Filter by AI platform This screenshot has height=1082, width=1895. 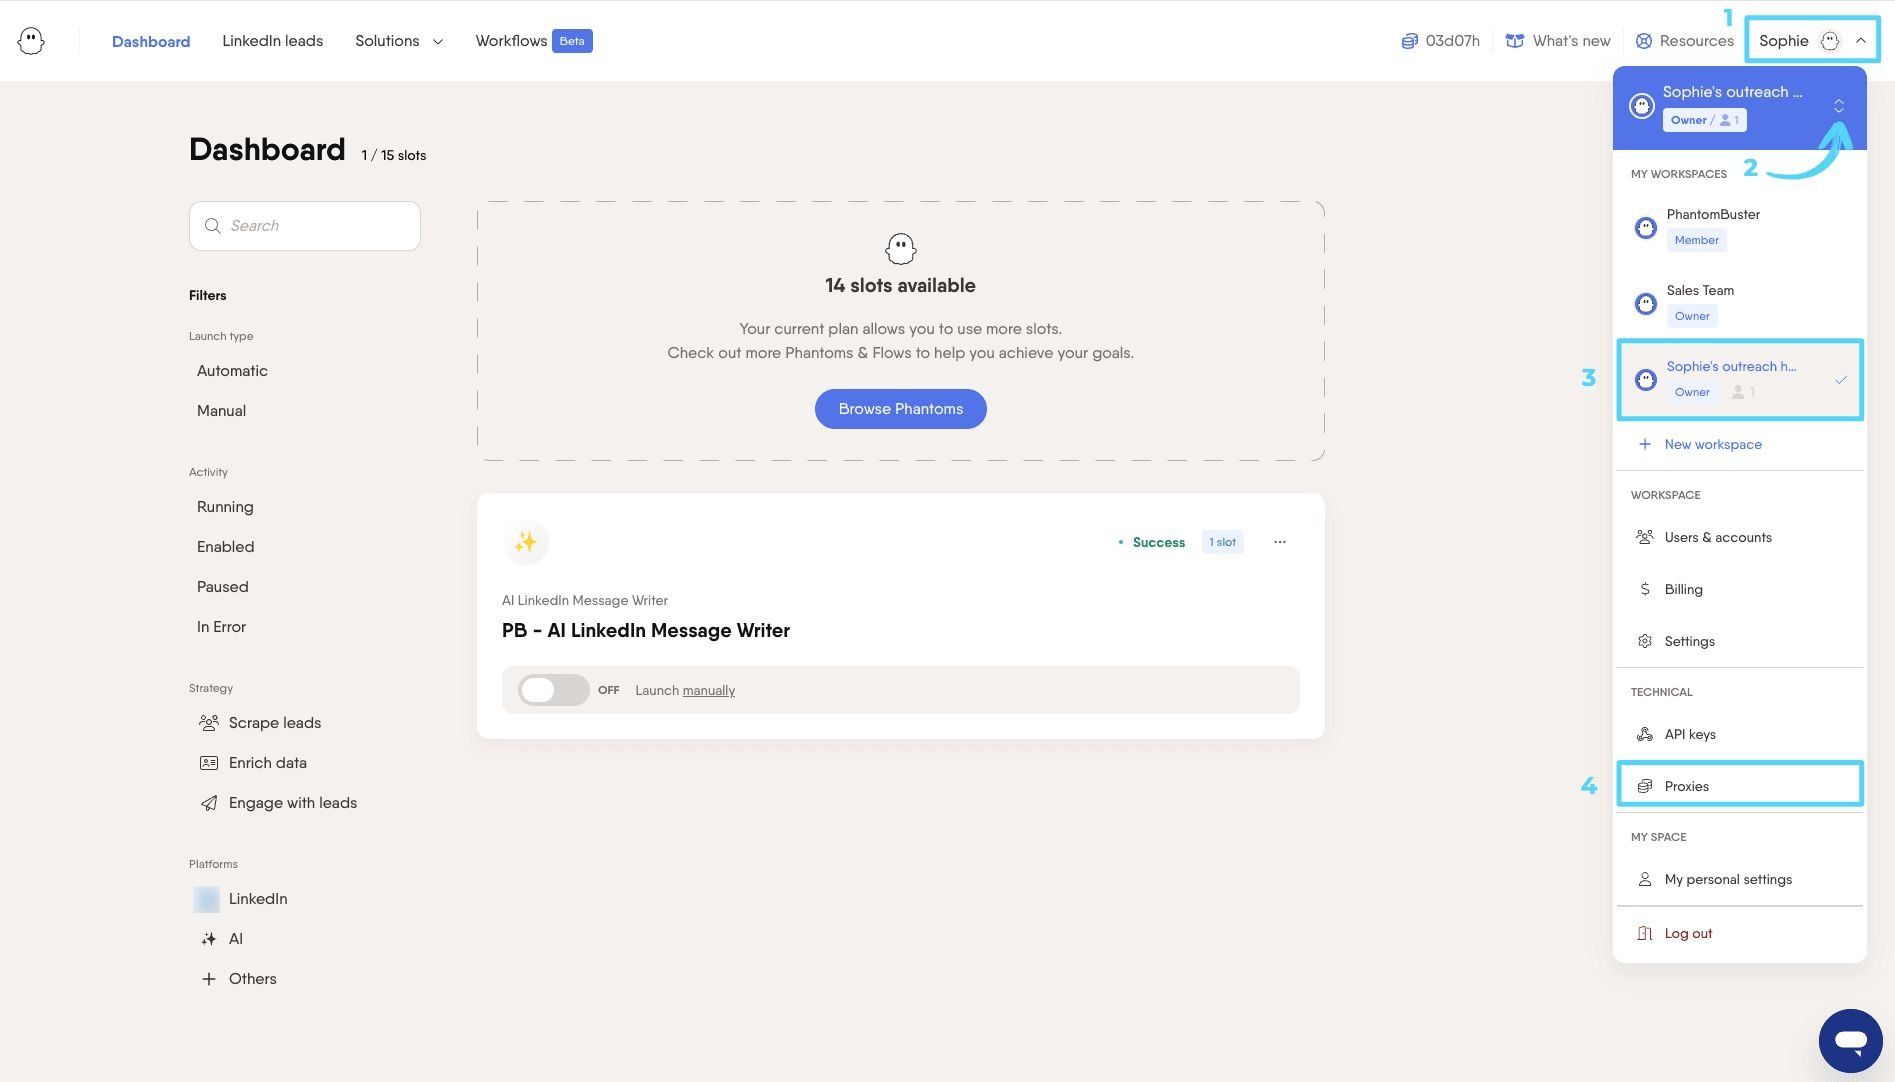tap(221, 939)
